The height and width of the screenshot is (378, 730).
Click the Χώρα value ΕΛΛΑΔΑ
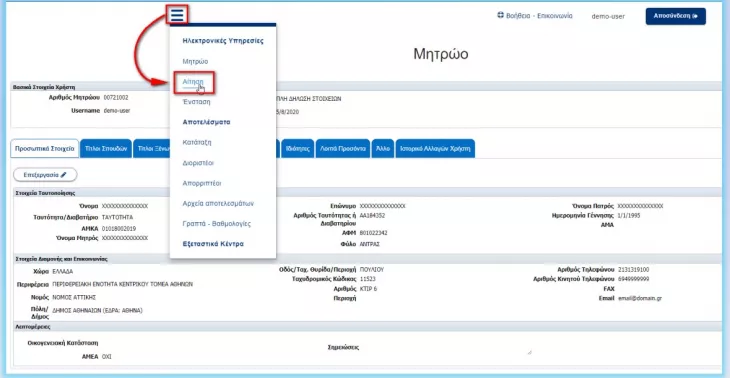click(63, 271)
